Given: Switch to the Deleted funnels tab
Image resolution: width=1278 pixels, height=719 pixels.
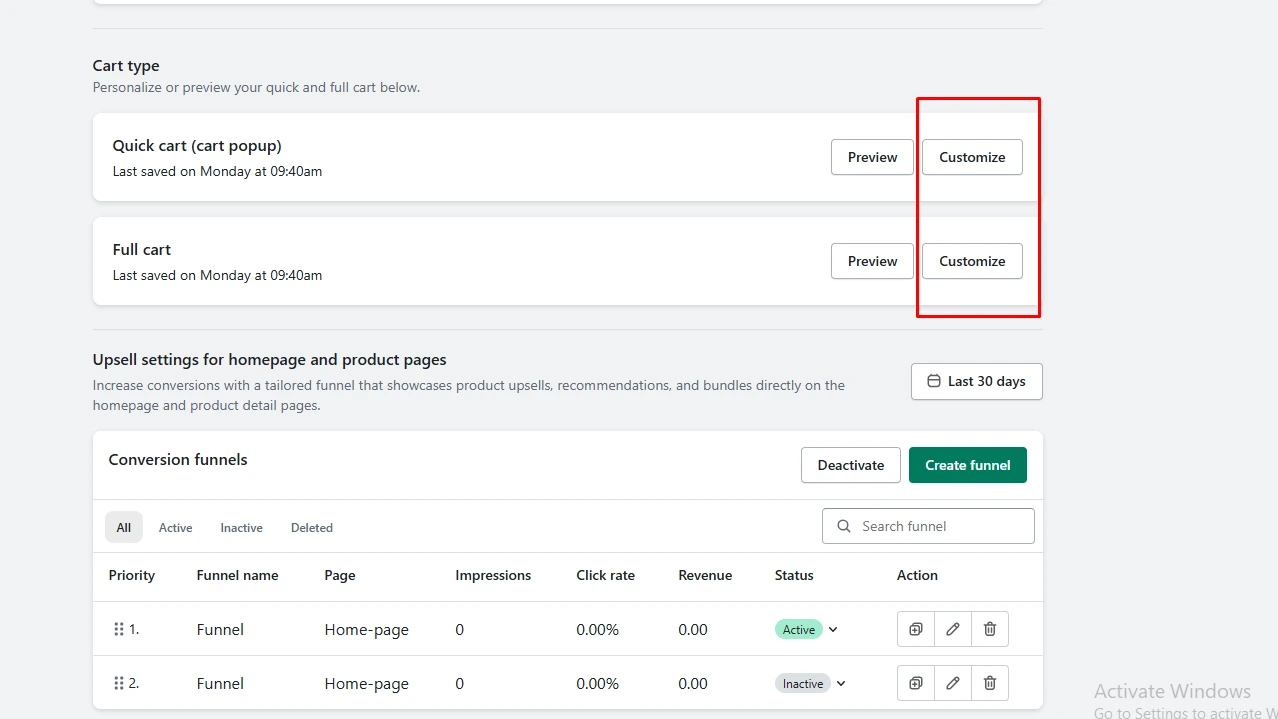Looking at the screenshot, I should (312, 527).
